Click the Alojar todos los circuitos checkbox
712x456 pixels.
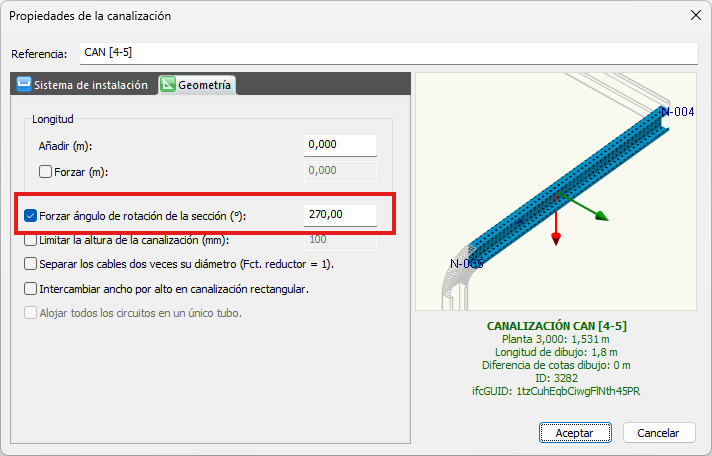[x=31, y=313]
